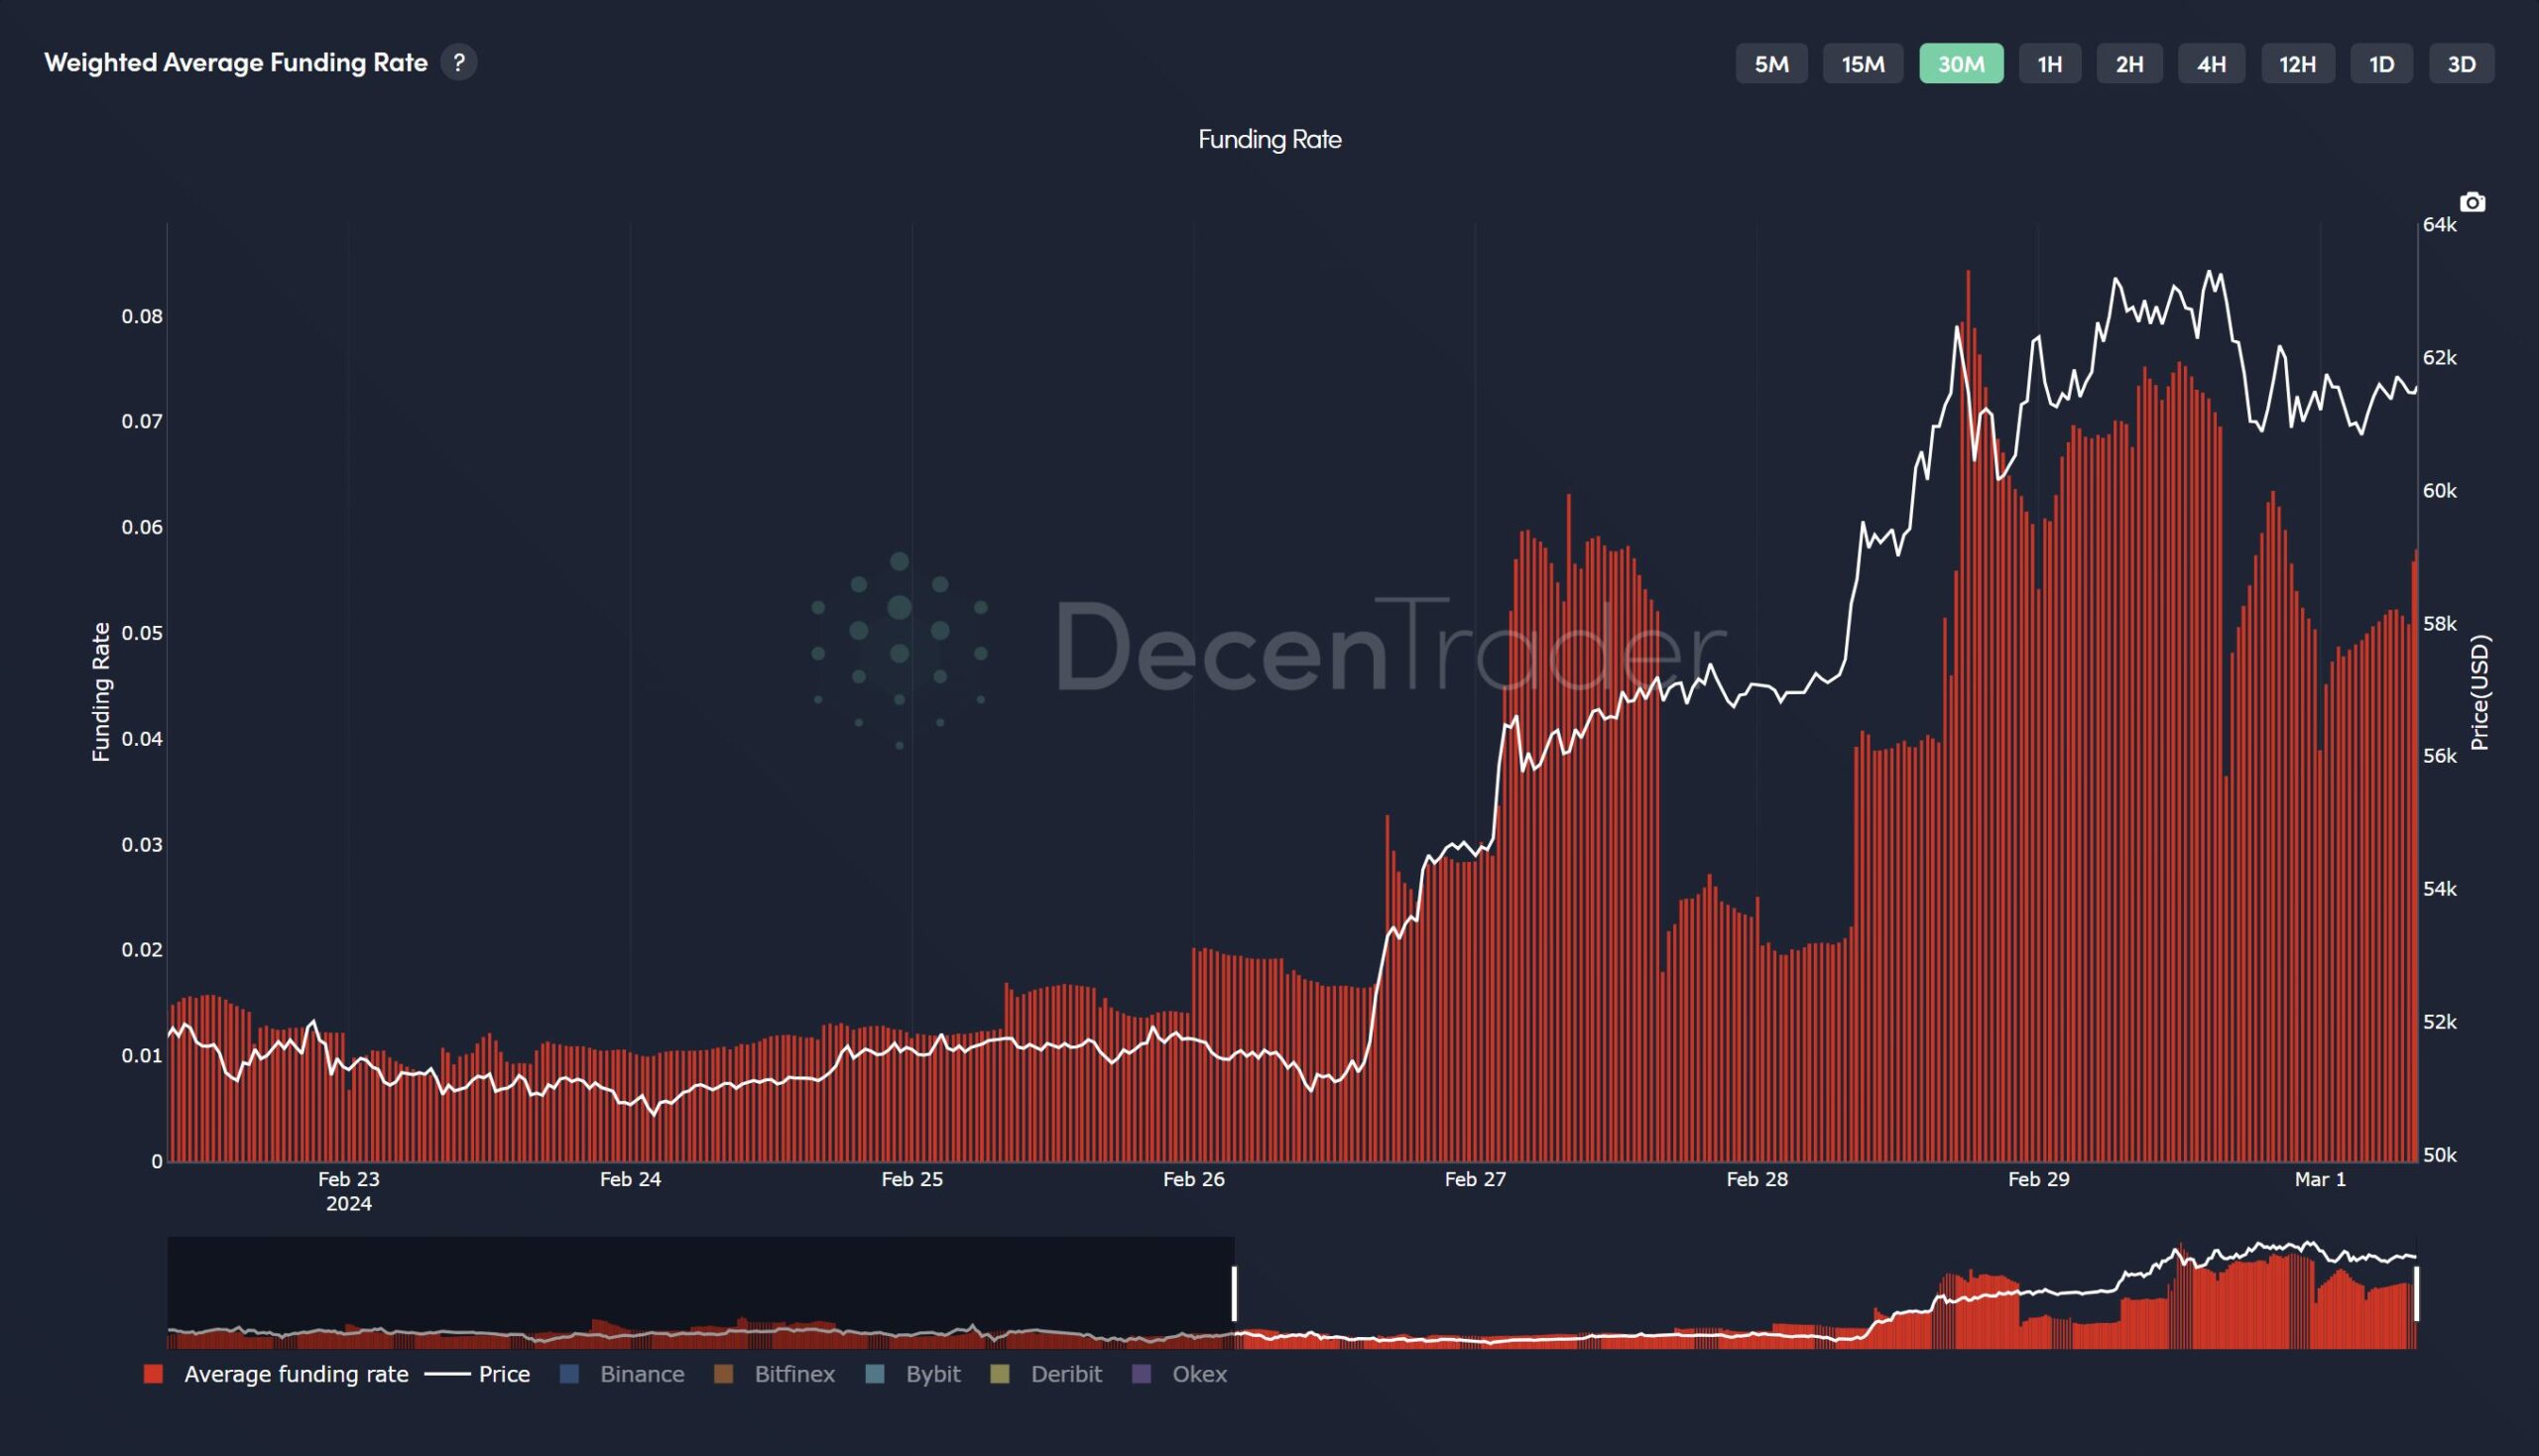
Task: Click the red Average funding rate swatch
Action: pos(154,1374)
